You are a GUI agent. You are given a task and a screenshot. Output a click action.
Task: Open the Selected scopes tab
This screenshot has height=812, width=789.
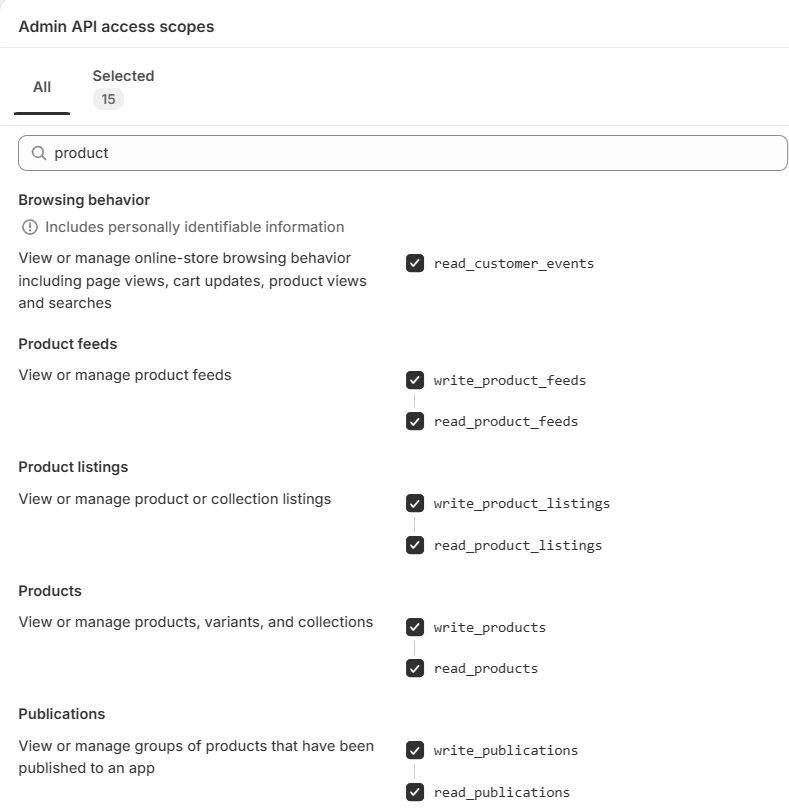click(123, 87)
